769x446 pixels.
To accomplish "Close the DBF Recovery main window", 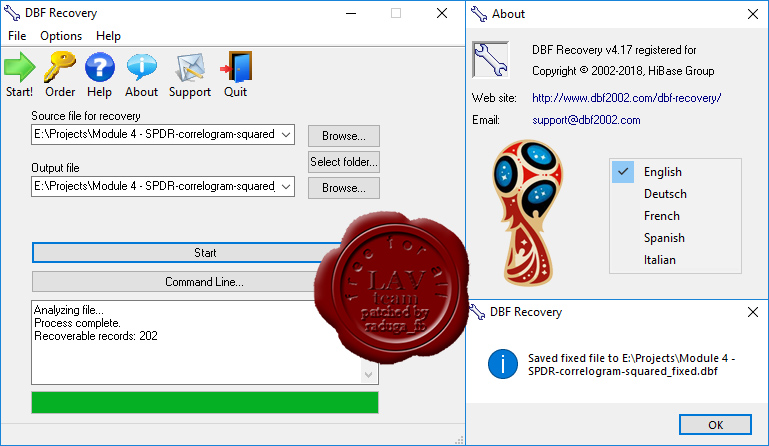I will pyautogui.click(x=442, y=13).
